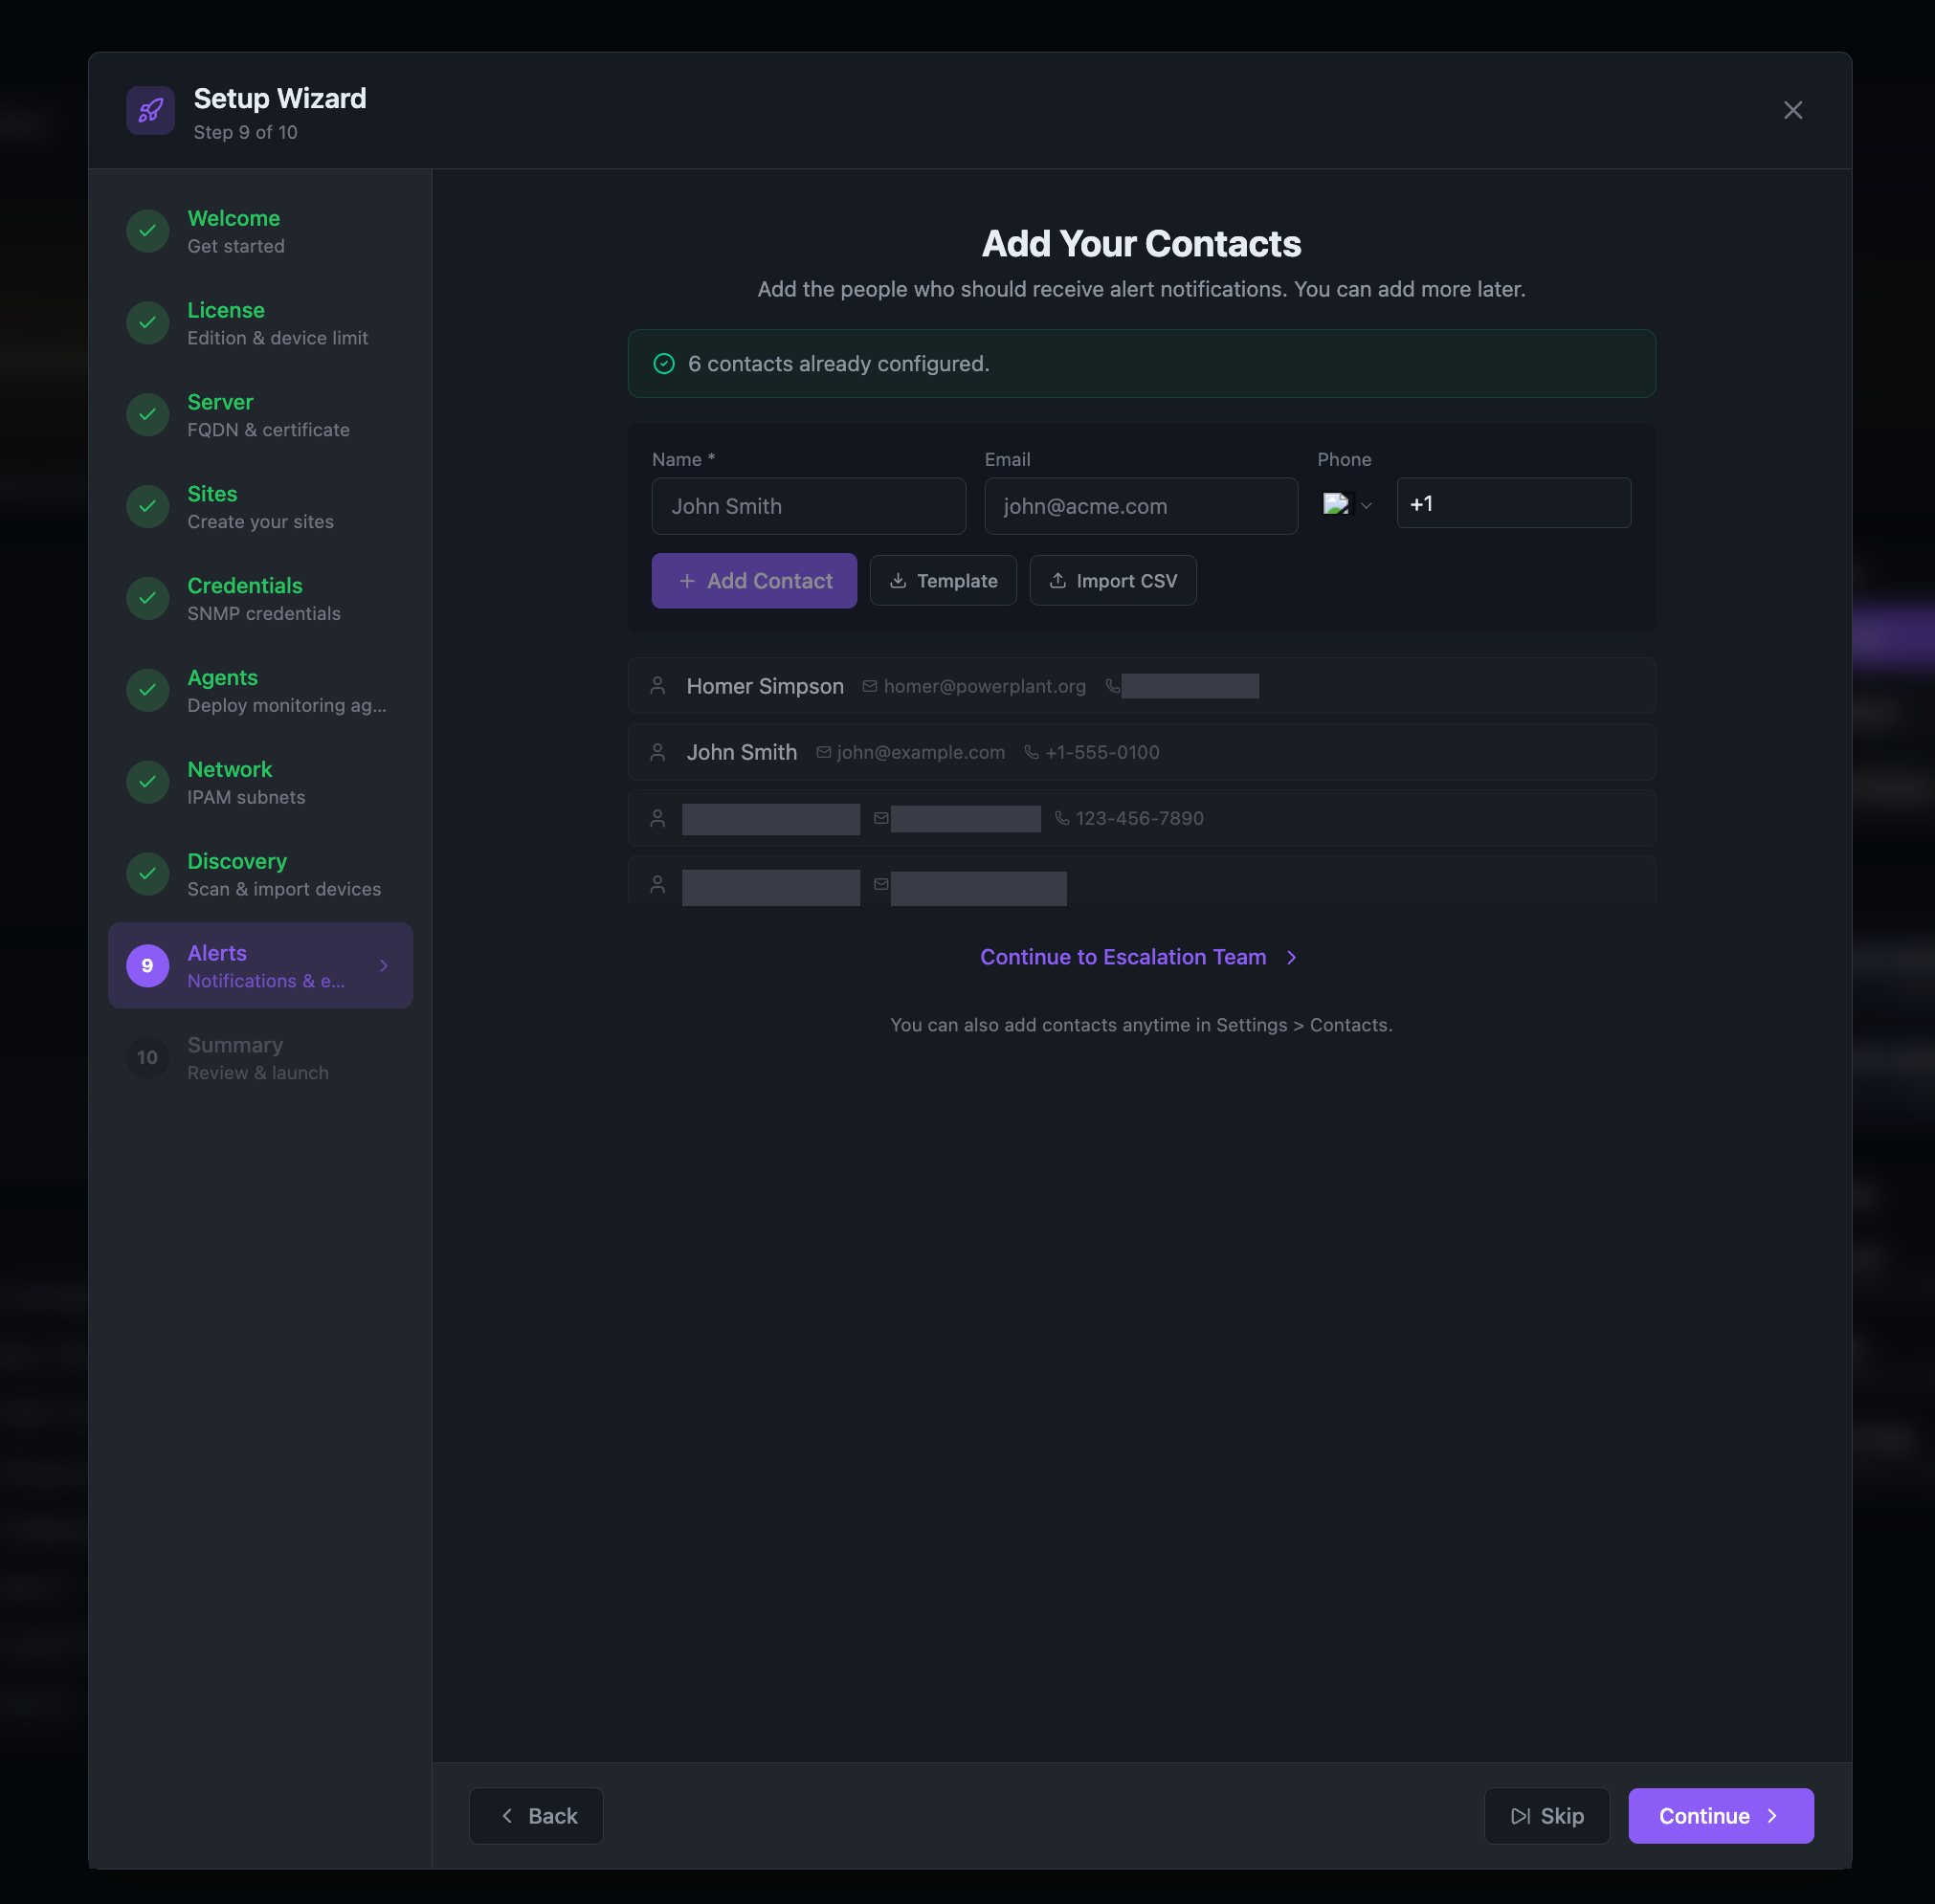Open the Server FQDN & certificate step
This screenshot has width=1935, height=1904.
pos(261,415)
